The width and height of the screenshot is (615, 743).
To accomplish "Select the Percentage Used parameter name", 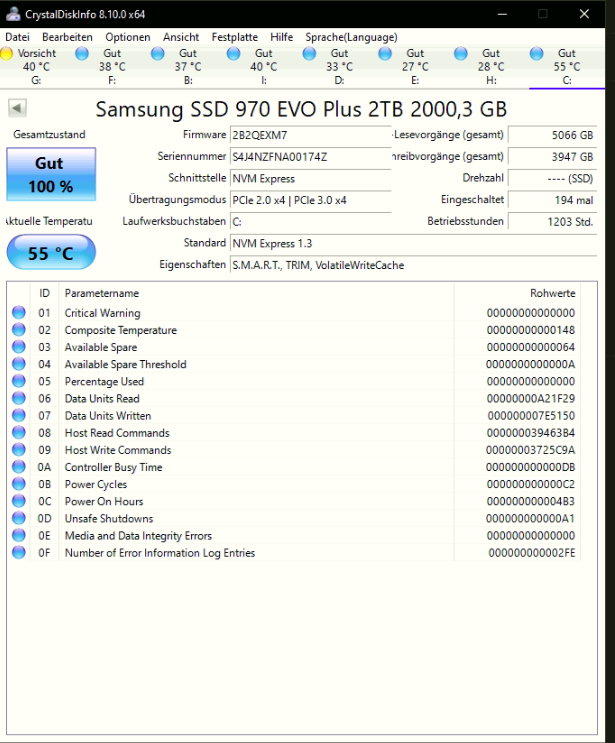I will (104, 381).
